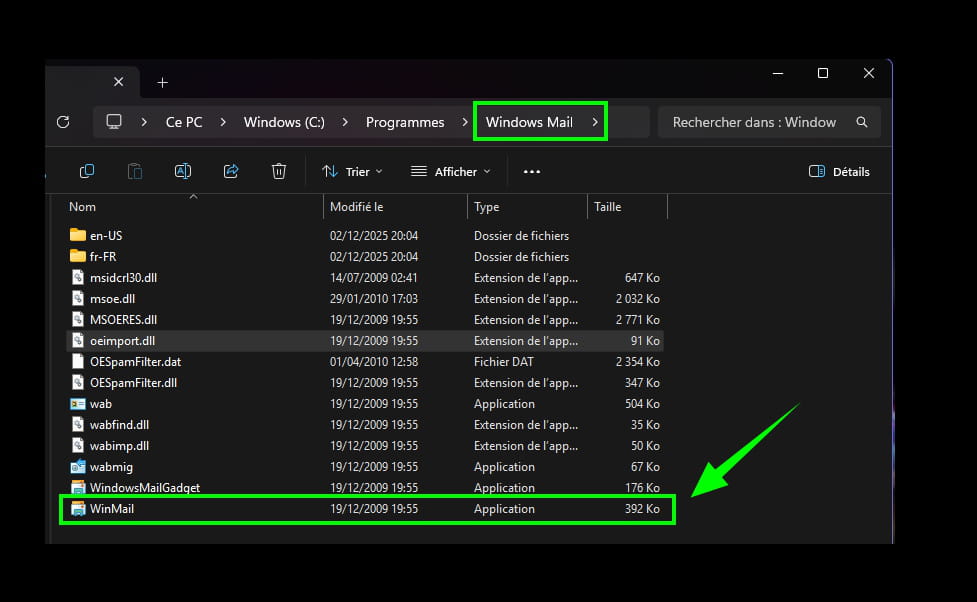Viewport: 977px width, 602px height.
Task: Open the Afficher view dropdown
Action: (451, 172)
